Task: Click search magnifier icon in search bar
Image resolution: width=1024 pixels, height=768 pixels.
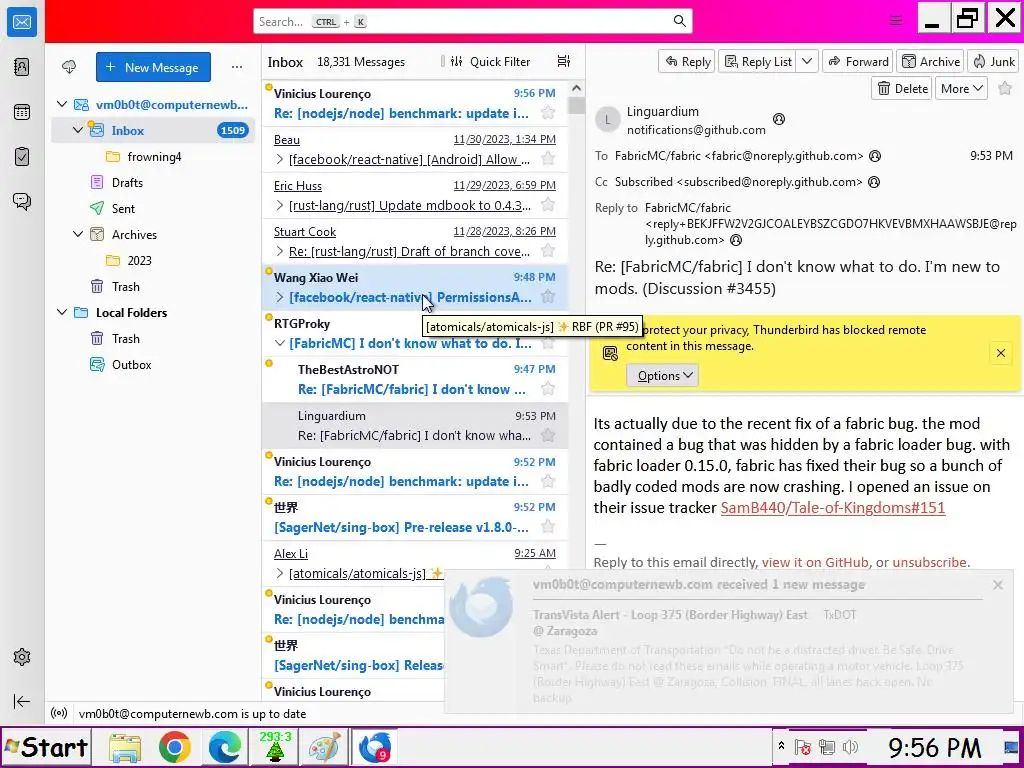Action: click(x=679, y=22)
